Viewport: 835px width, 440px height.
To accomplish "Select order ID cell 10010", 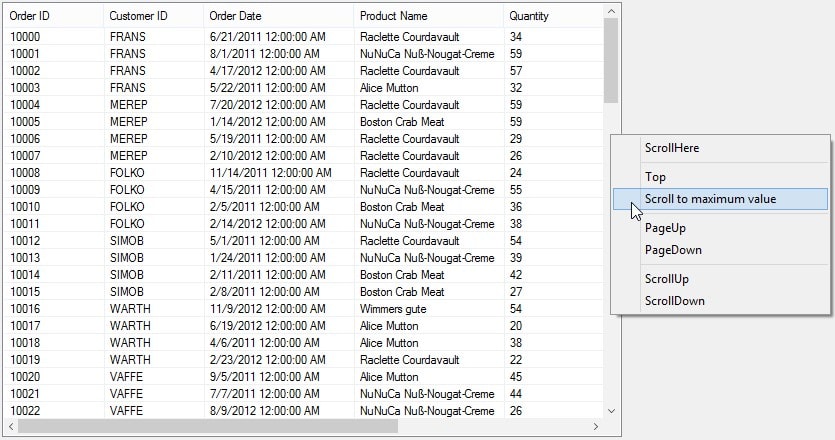I will tap(54, 207).
